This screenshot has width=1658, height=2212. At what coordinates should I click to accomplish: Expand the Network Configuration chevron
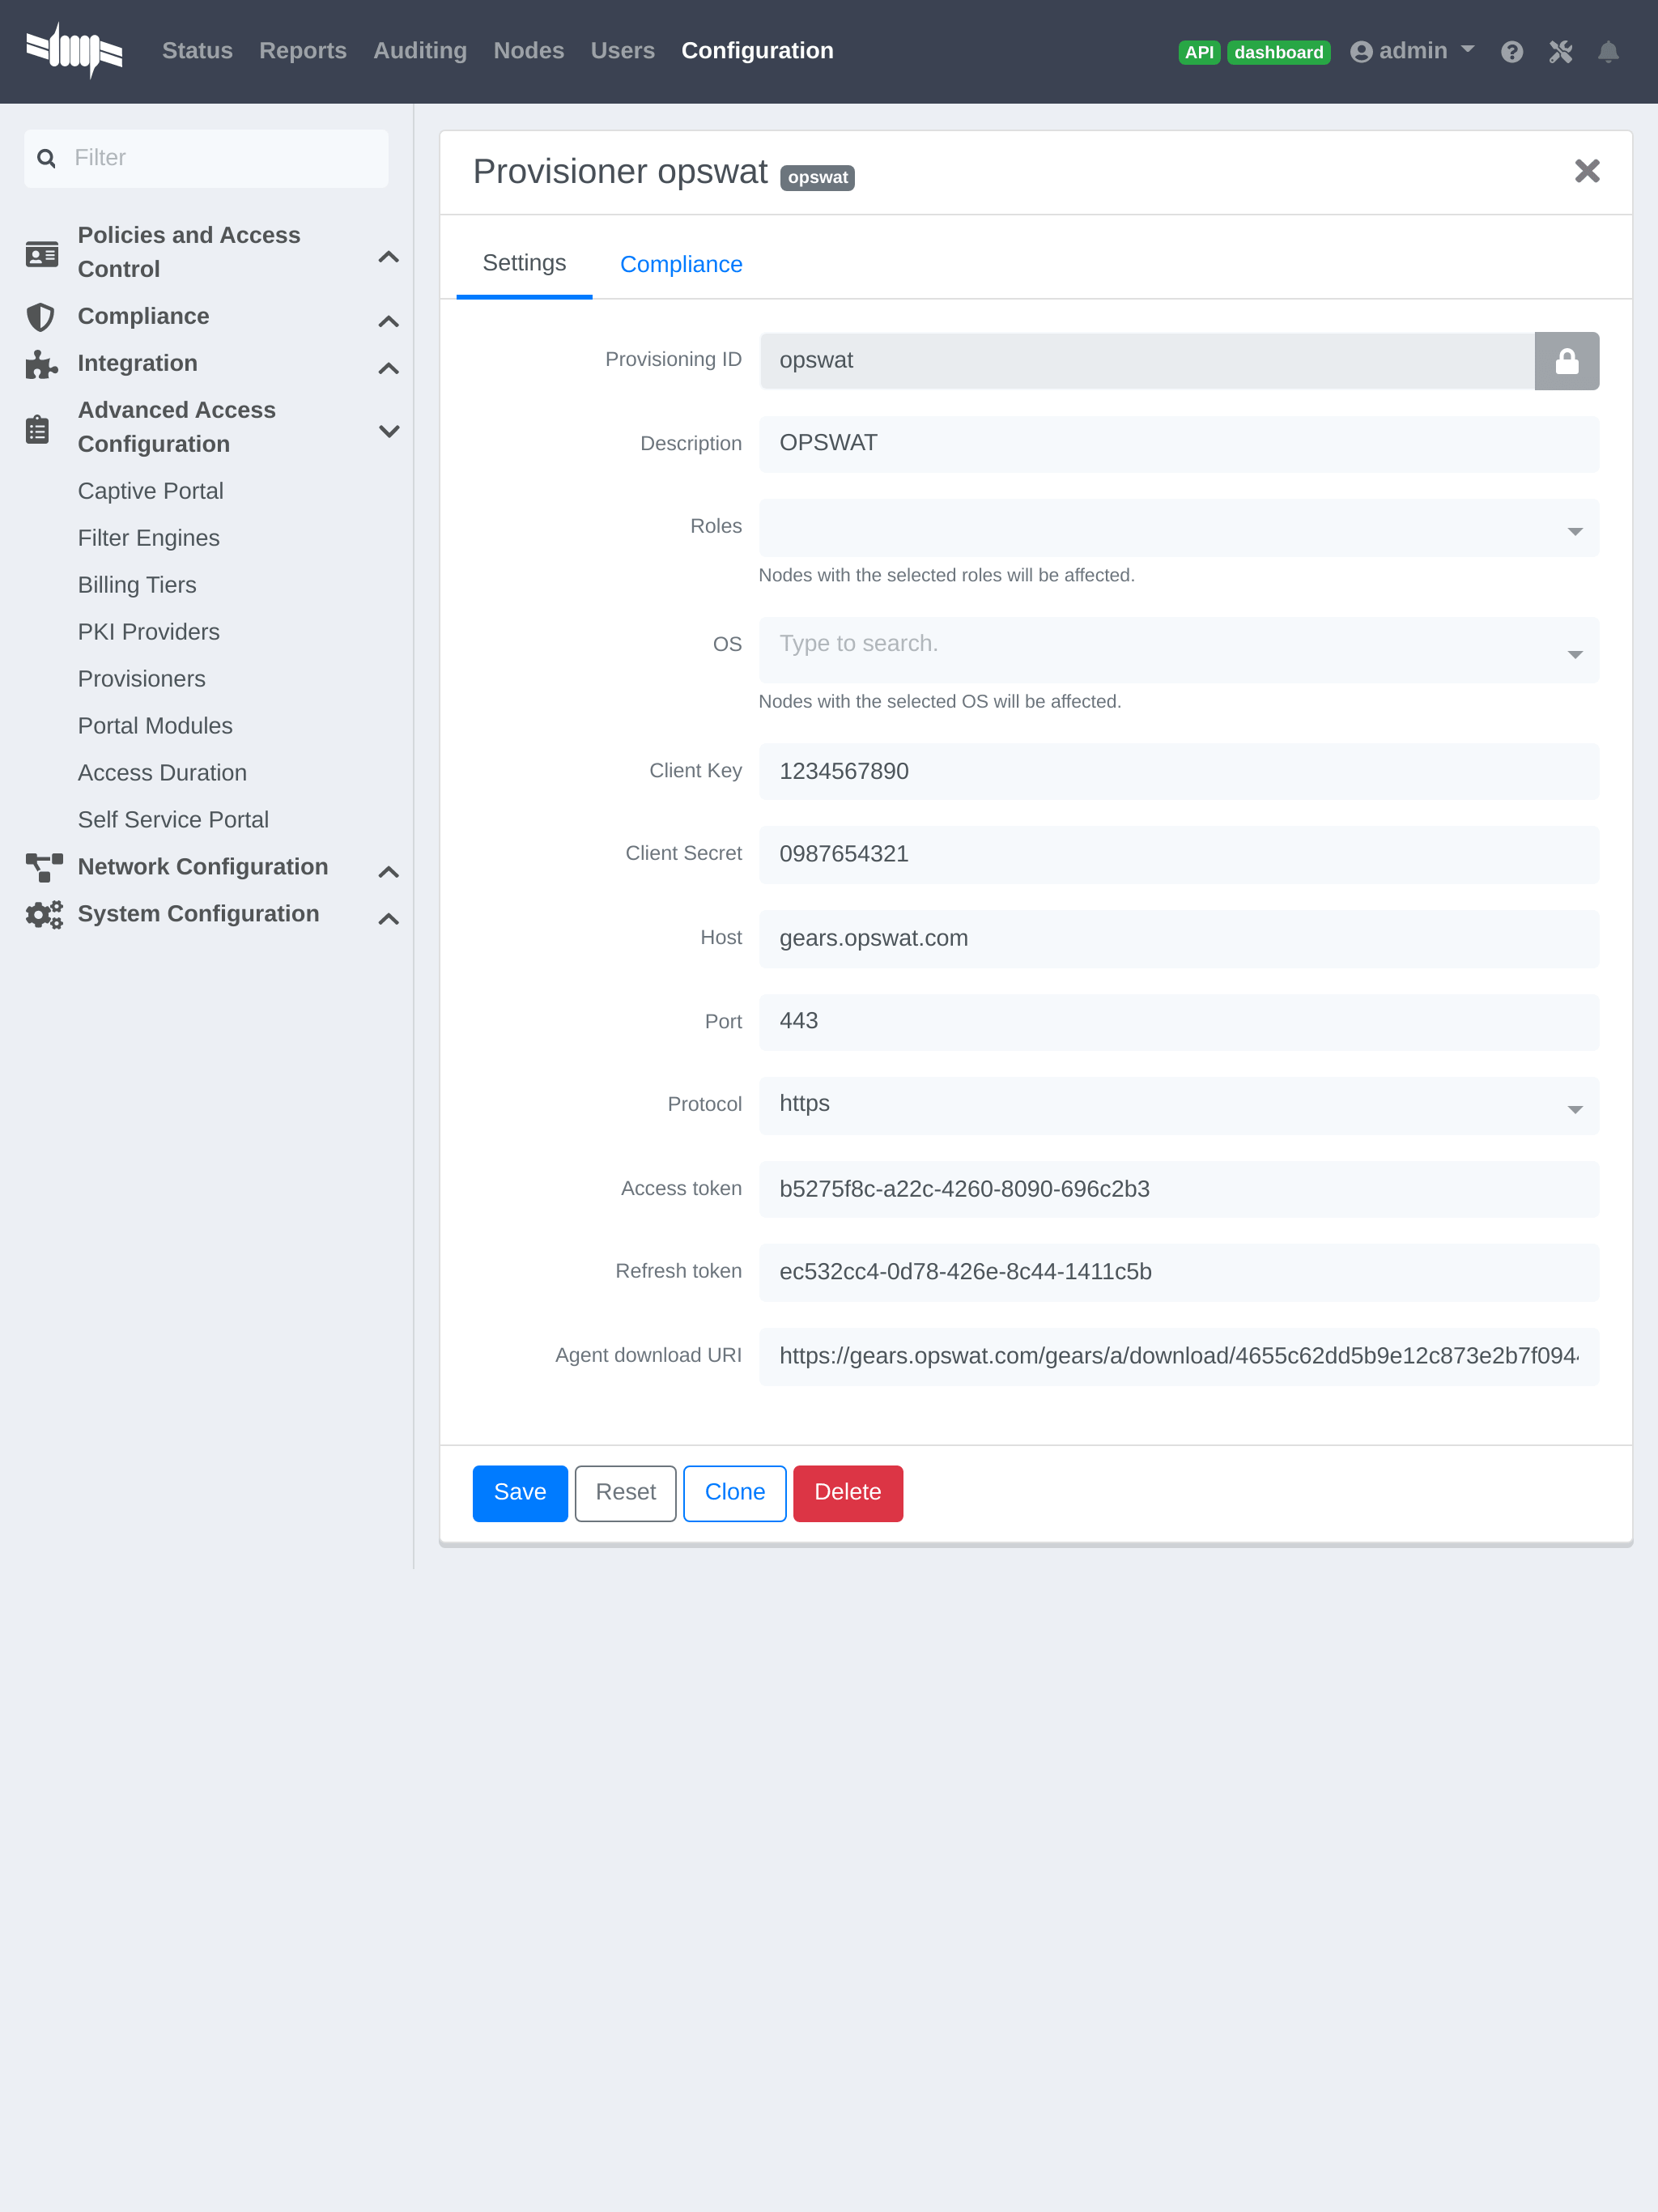click(x=388, y=872)
